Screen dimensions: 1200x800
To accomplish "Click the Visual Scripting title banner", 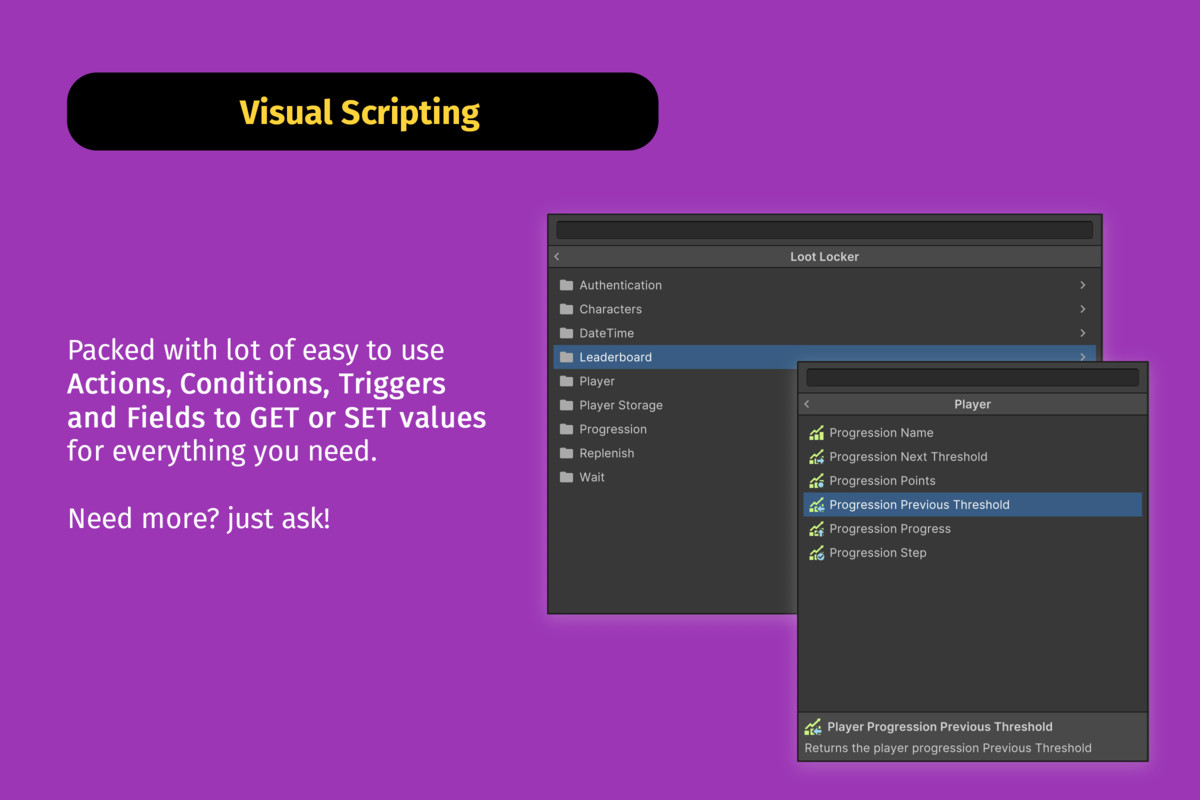I will point(362,112).
